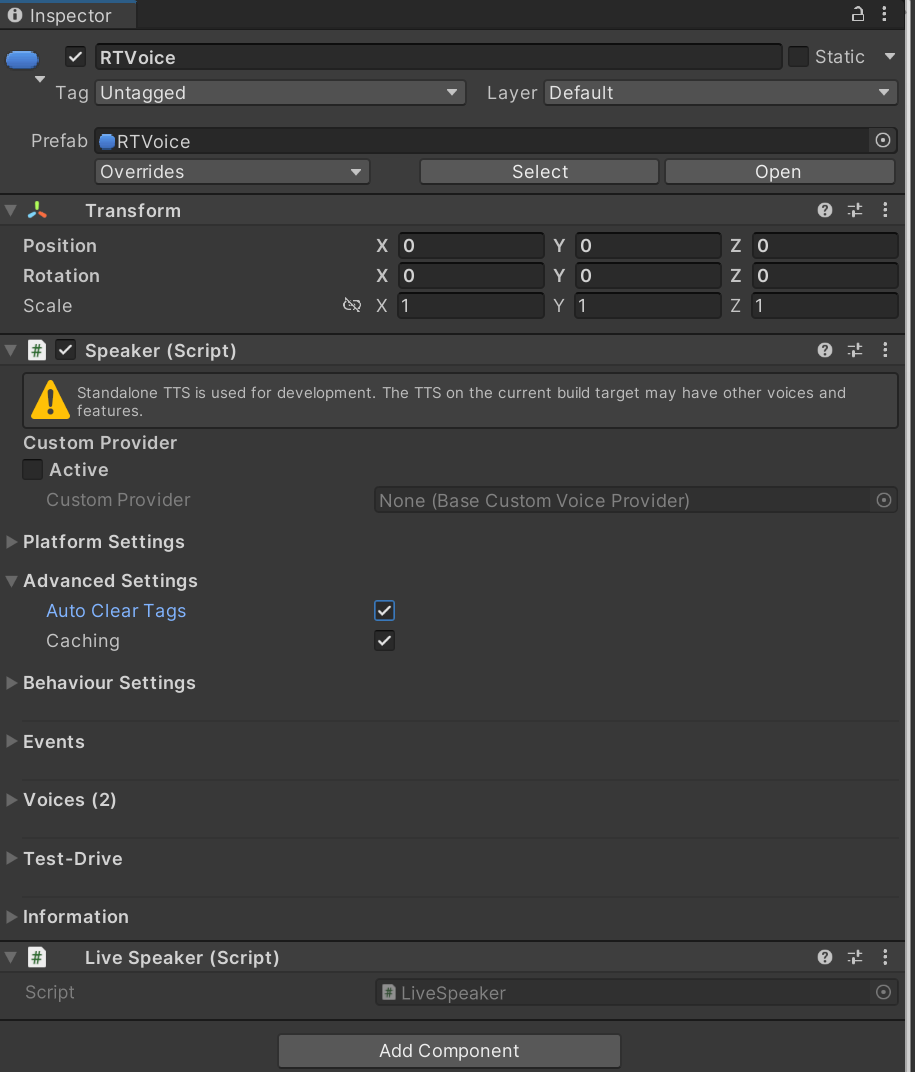
Task: Click the Add Component button
Action: [x=449, y=1051]
